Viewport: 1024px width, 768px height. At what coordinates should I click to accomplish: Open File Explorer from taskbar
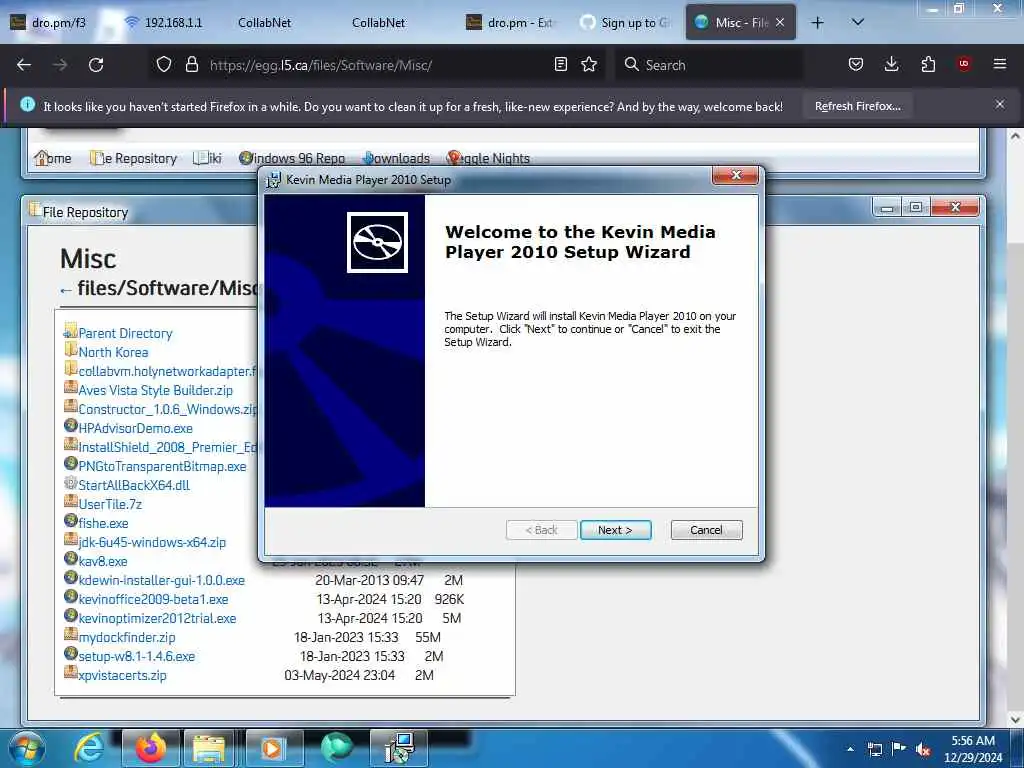tap(209, 748)
